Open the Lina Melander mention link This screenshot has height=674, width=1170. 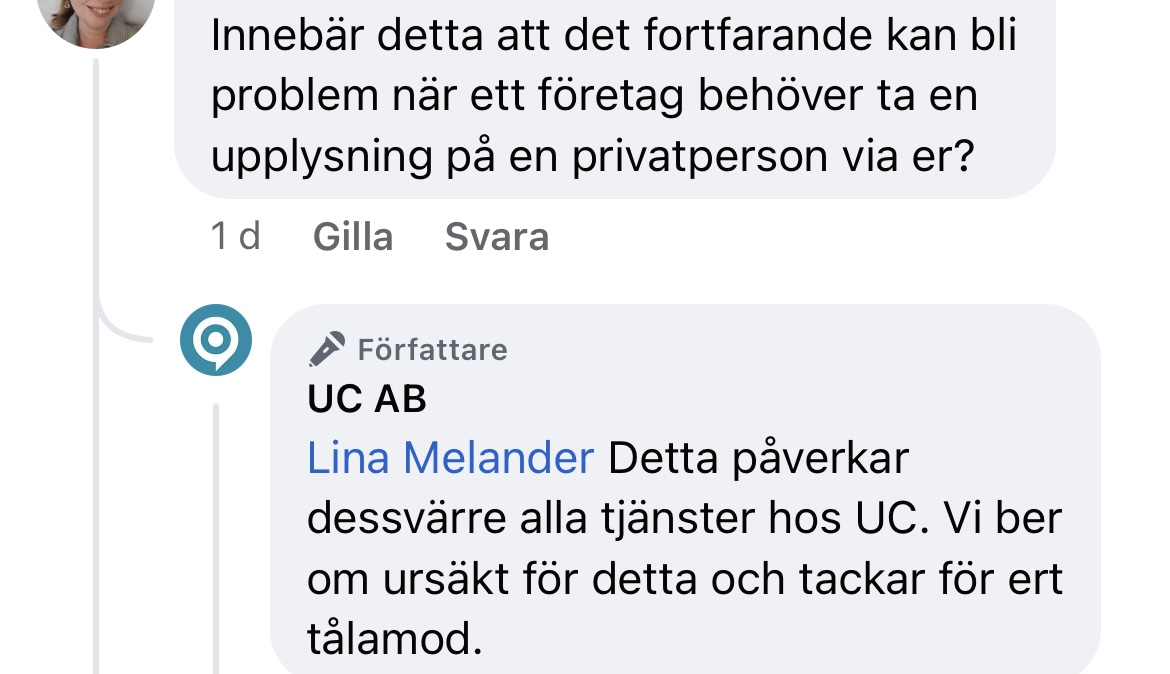[450, 458]
